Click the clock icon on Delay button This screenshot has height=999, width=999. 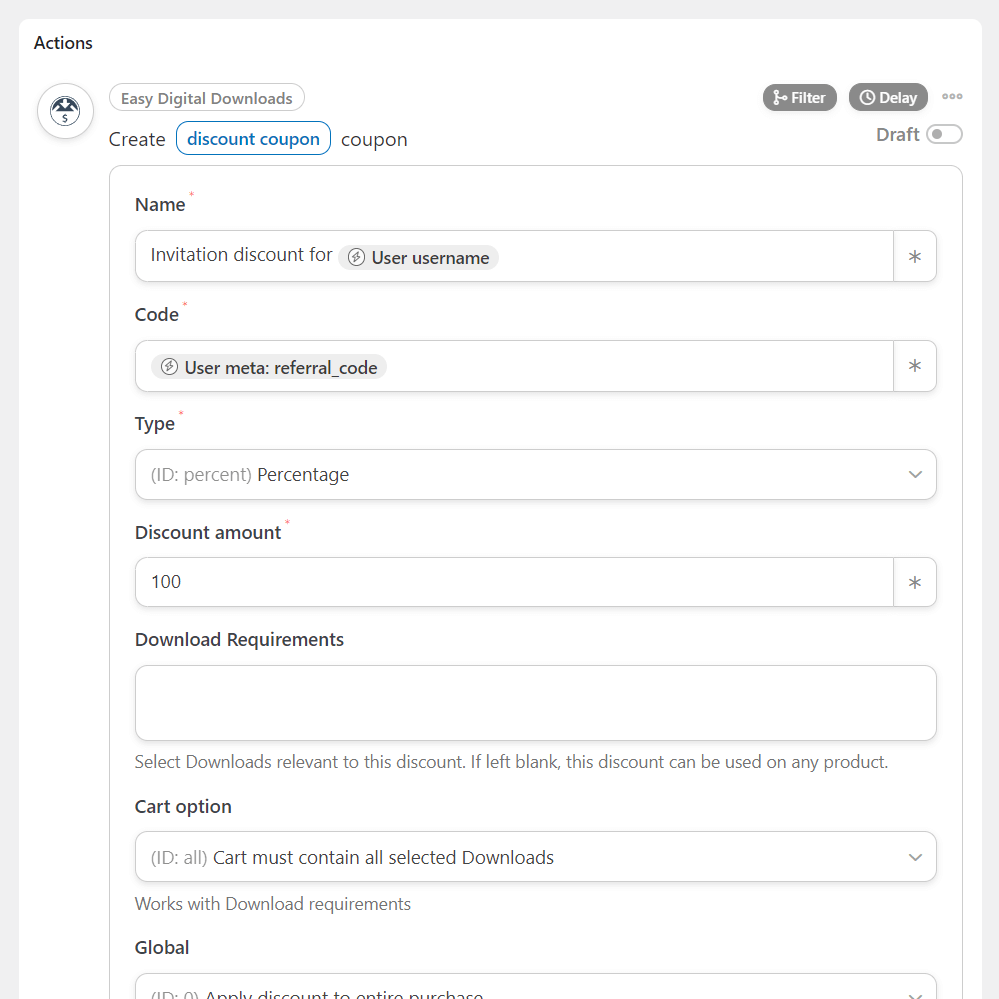[x=868, y=97]
